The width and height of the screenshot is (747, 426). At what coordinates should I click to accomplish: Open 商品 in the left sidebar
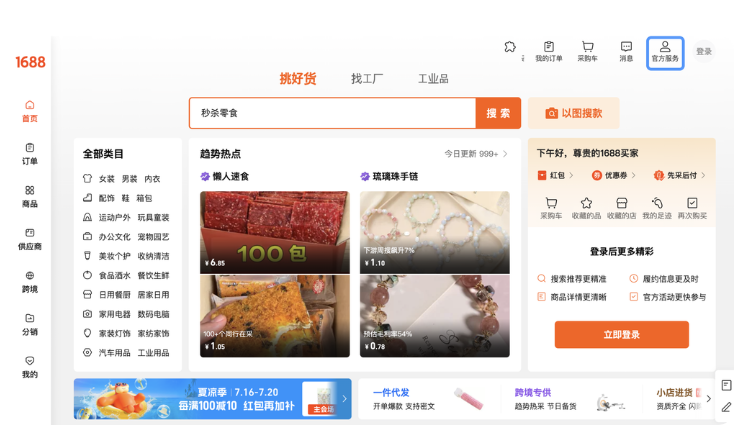tap(30, 196)
